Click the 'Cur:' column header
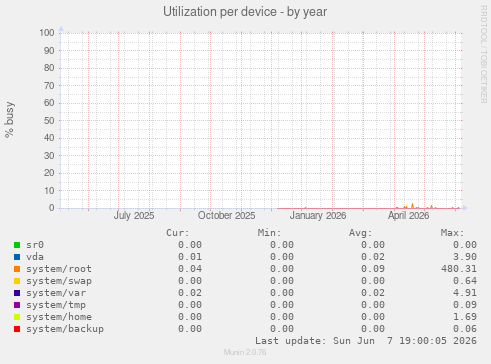Image resolution: width=491 pixels, height=364 pixels. pos(178,233)
